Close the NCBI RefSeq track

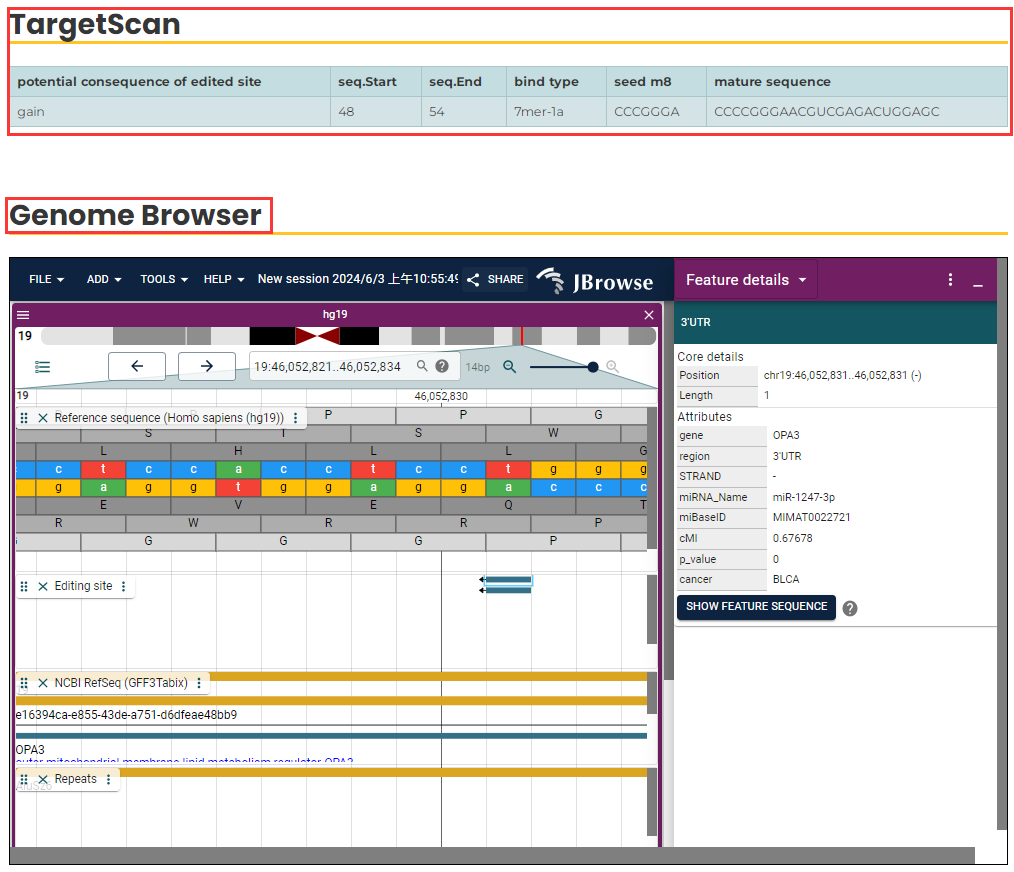tap(43, 683)
